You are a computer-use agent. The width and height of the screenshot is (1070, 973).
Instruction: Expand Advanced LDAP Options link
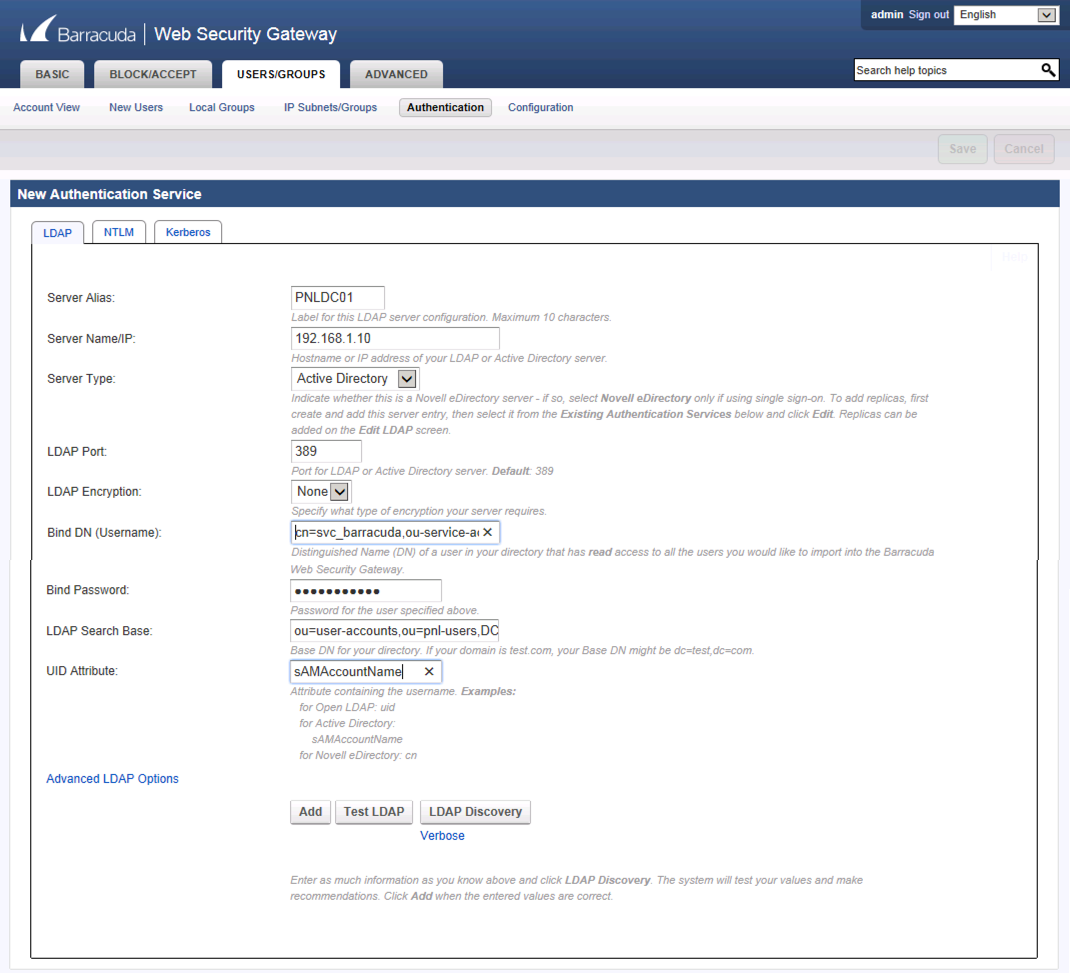[x=113, y=779]
